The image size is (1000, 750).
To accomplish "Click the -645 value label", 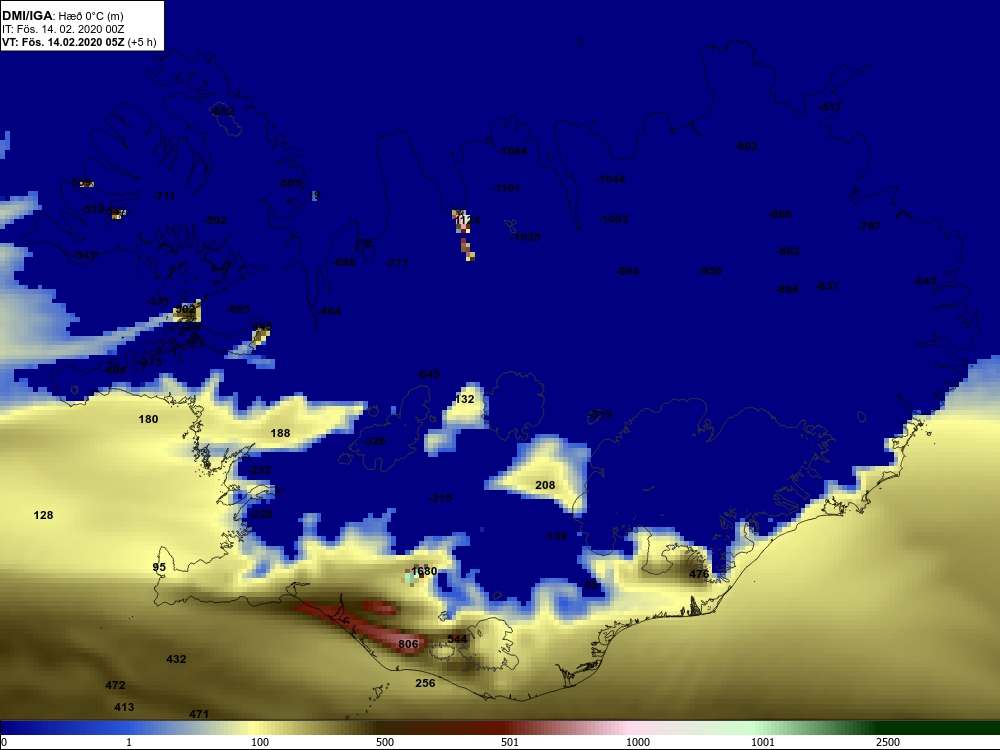I will coord(428,374).
